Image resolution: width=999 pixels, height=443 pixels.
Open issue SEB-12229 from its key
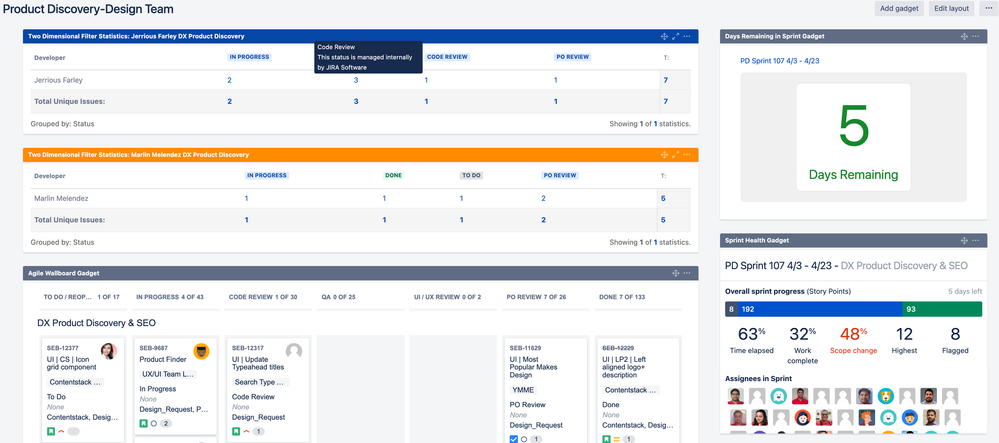click(618, 348)
